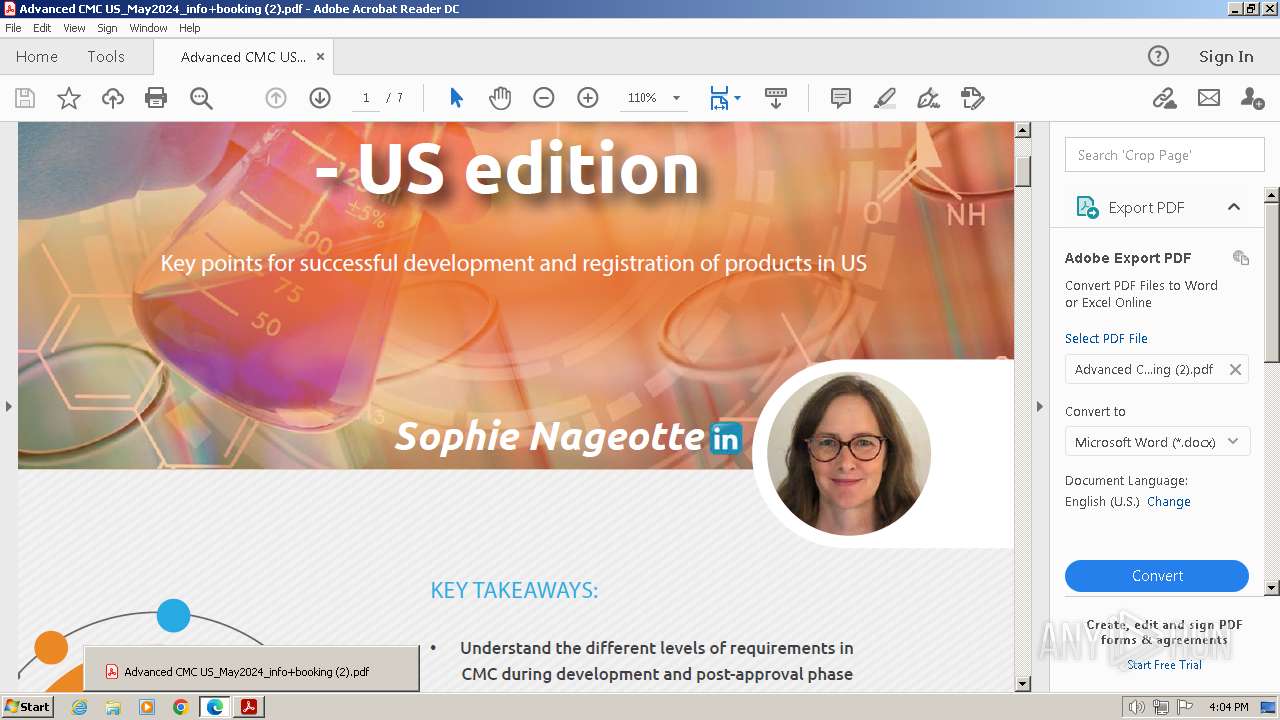Click the document vertical scrollbar thumb
Viewport: 1280px width, 720px height.
[x=1023, y=171]
